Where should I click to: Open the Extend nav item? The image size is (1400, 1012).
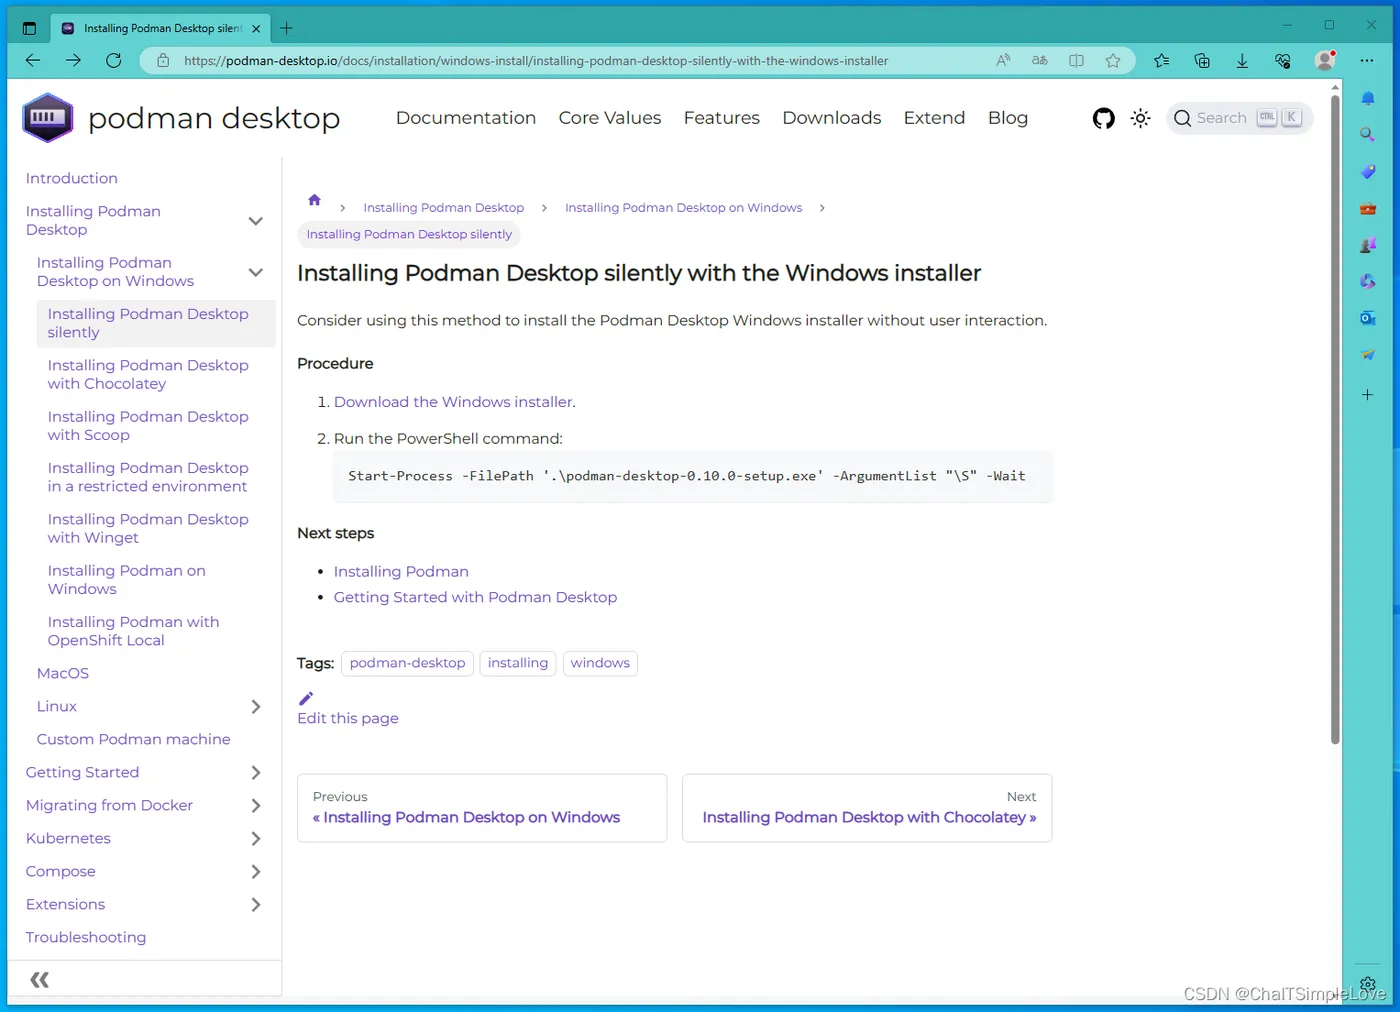[934, 118]
